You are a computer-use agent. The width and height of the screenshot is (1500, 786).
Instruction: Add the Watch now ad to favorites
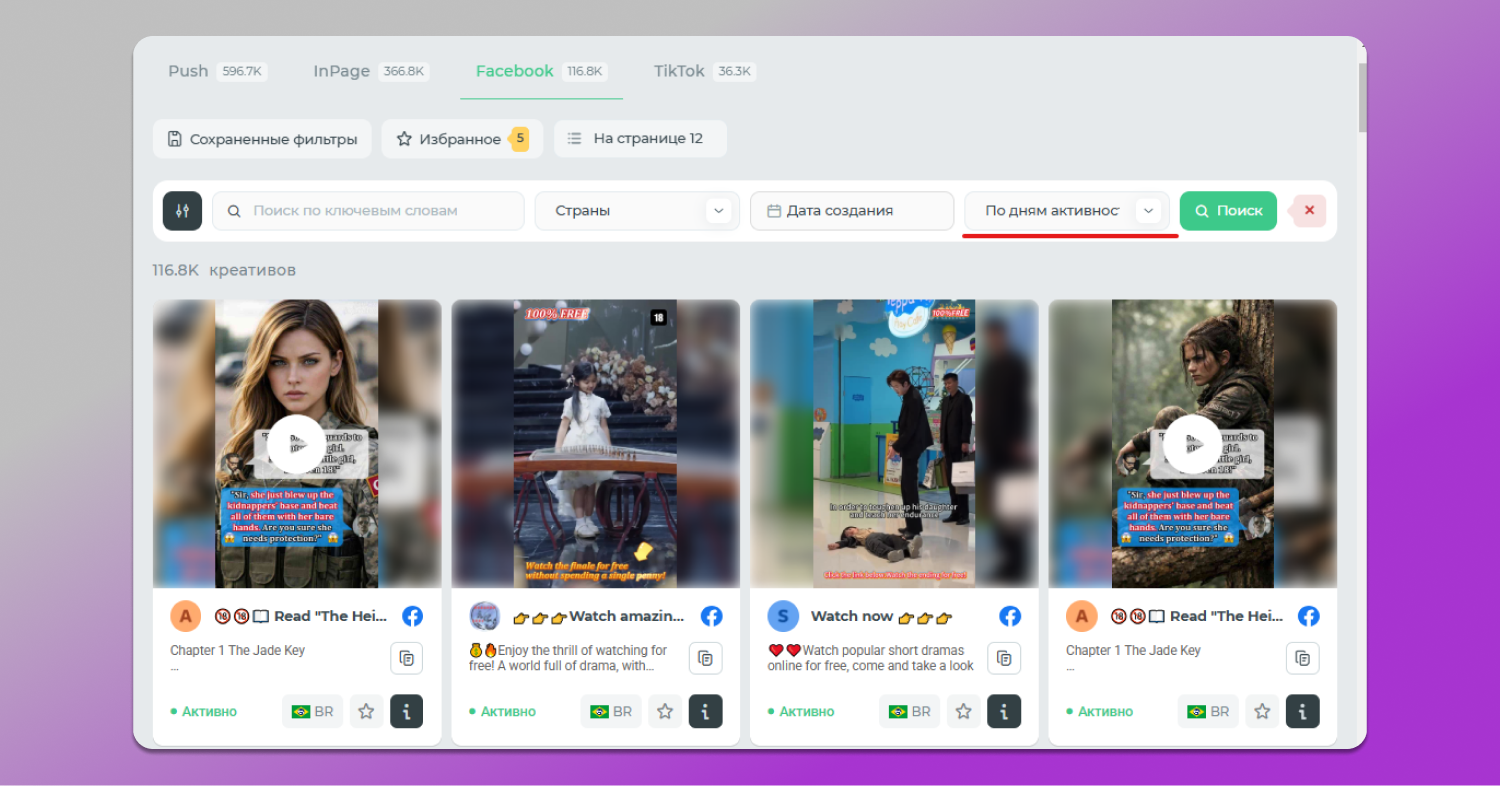click(x=963, y=711)
